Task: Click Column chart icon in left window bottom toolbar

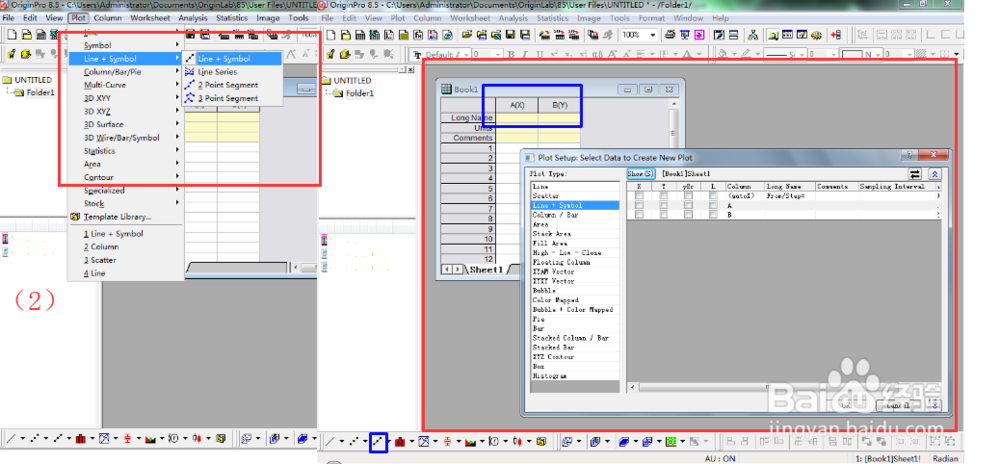Action: 80,440
